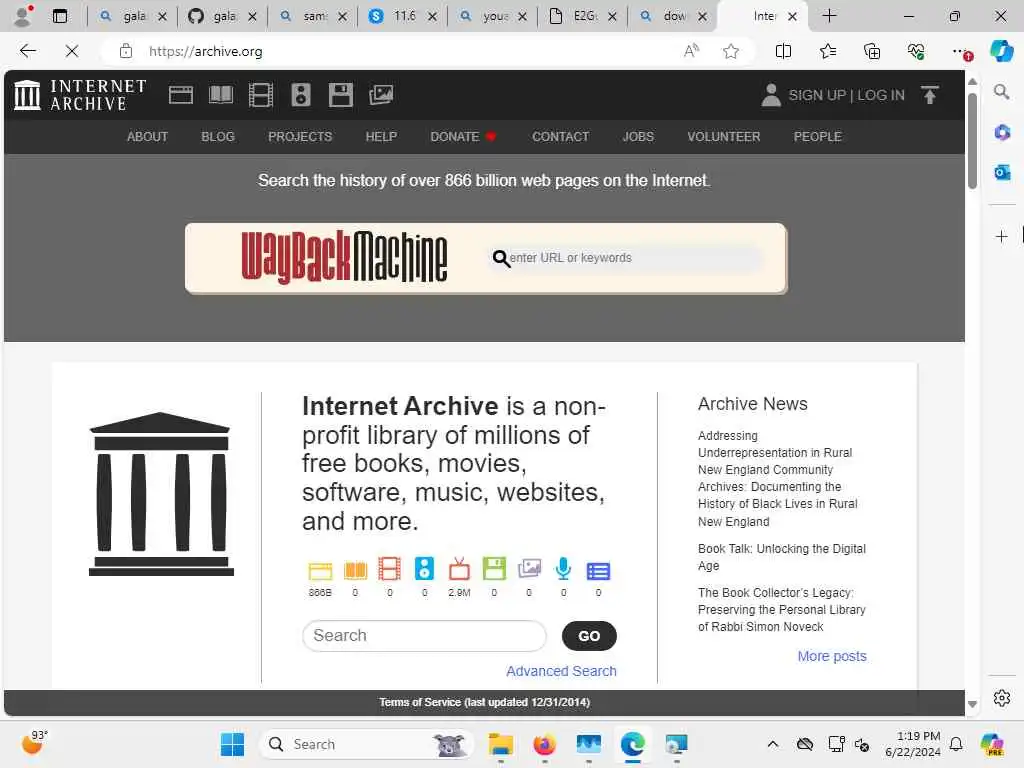Viewport: 1024px width, 768px height.
Task: Click PEOPLE in the navigation bar
Action: click(x=817, y=136)
